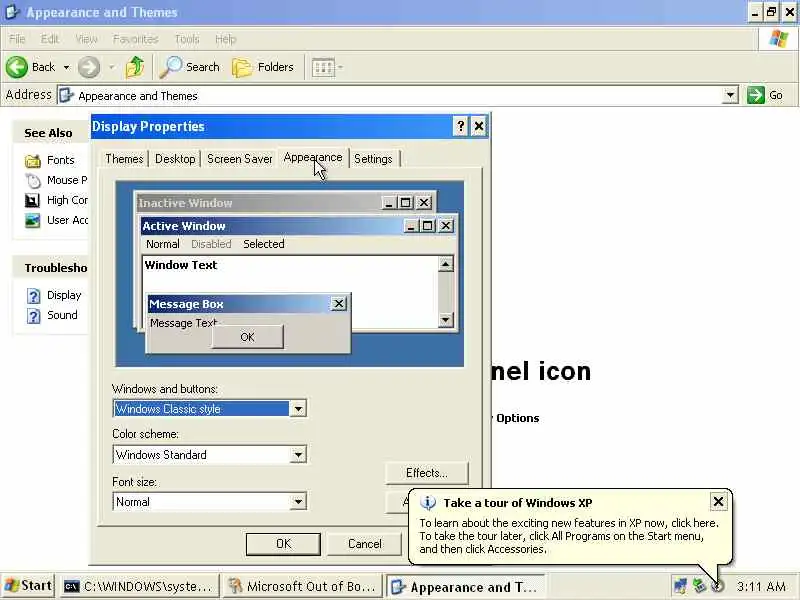Screen dimensions: 800x600
Task: Click the Start button
Action: coord(28,586)
